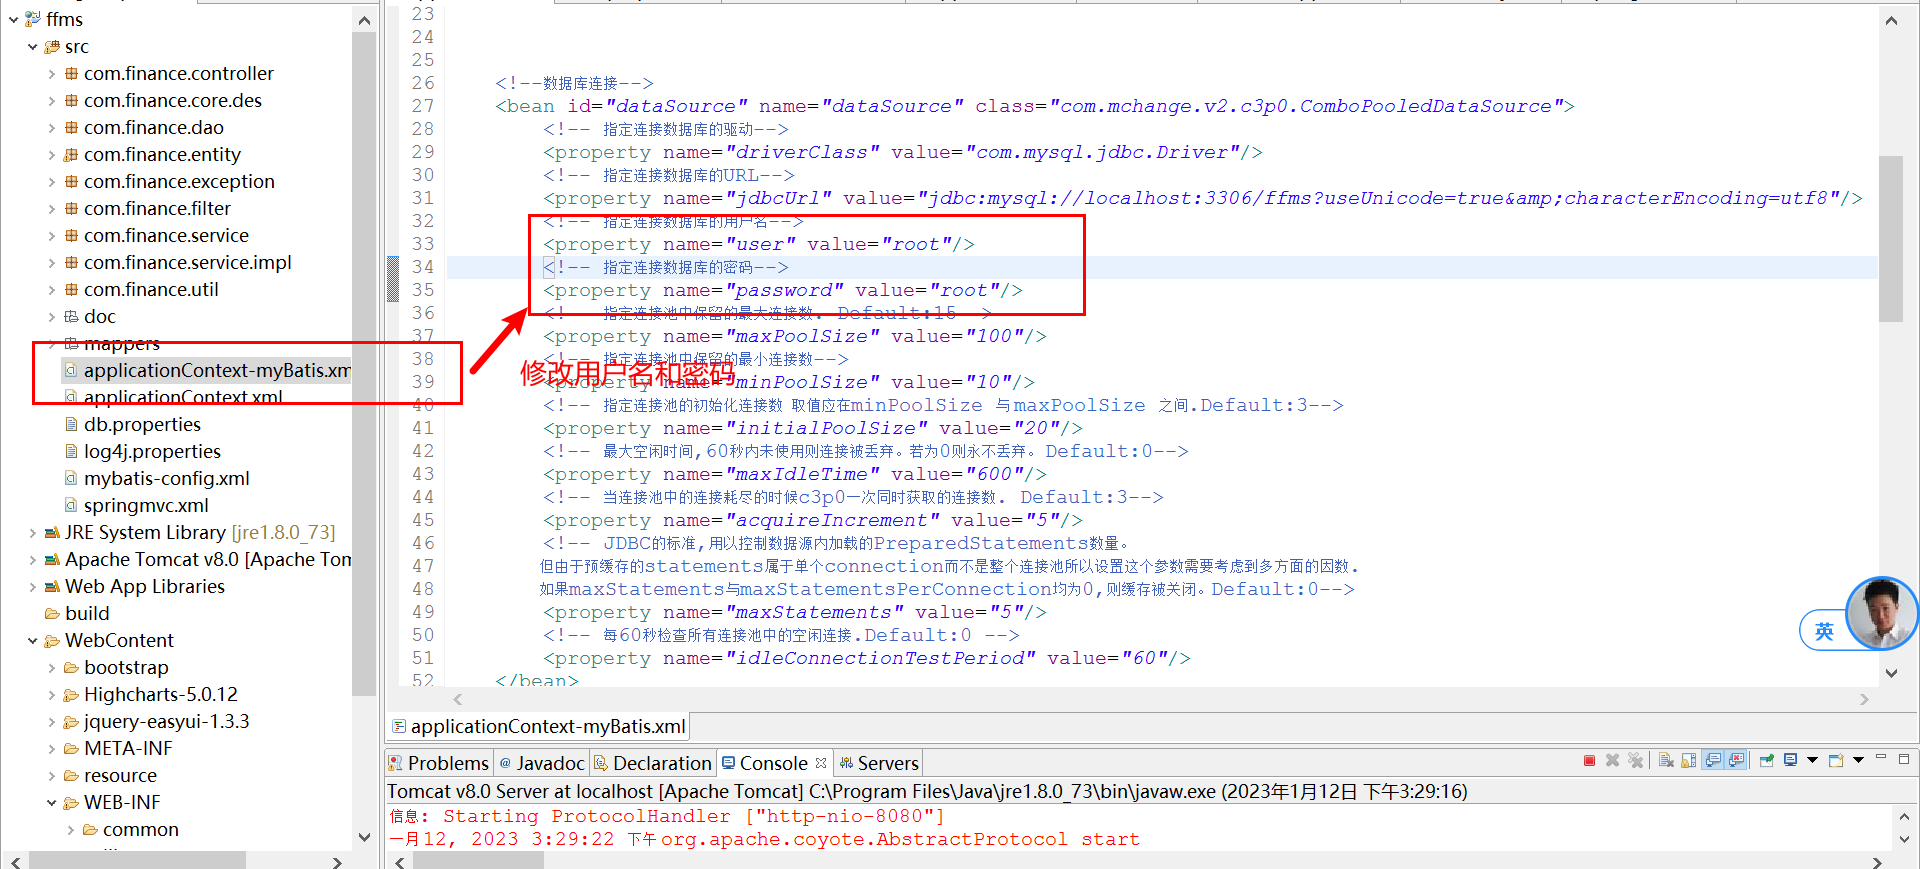1920x869 pixels.
Task: Click line 33 user property code
Action: (758, 244)
